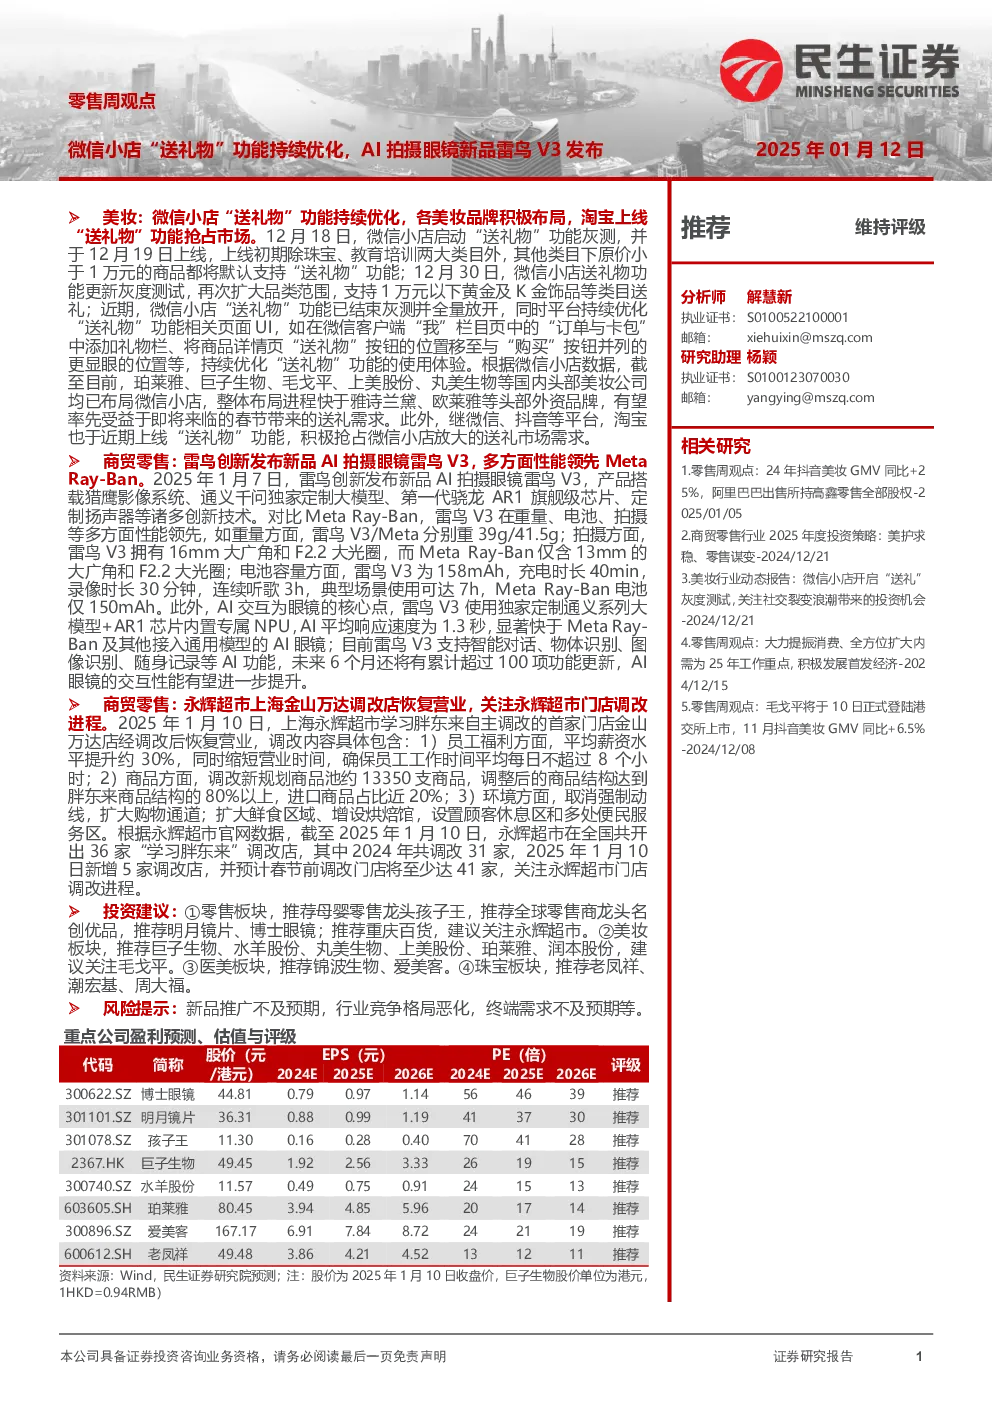Click company name '明月镜片'

point(168,1117)
